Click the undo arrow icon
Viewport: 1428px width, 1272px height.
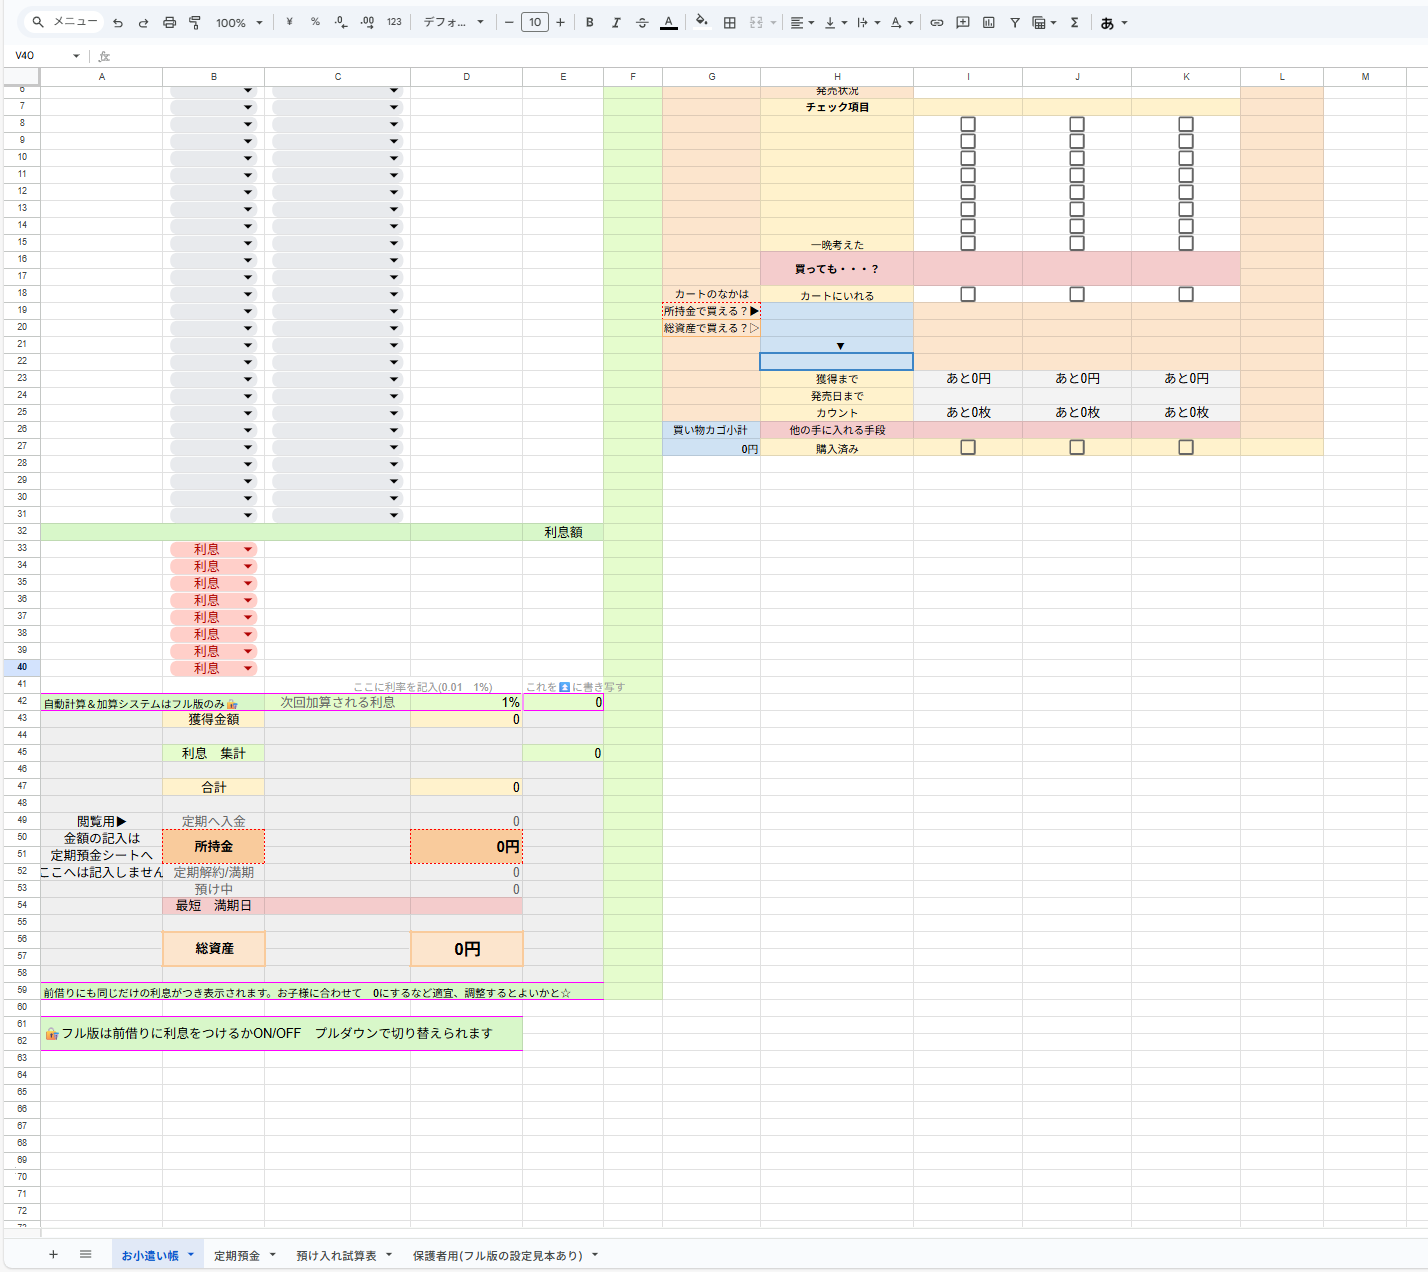tap(118, 23)
